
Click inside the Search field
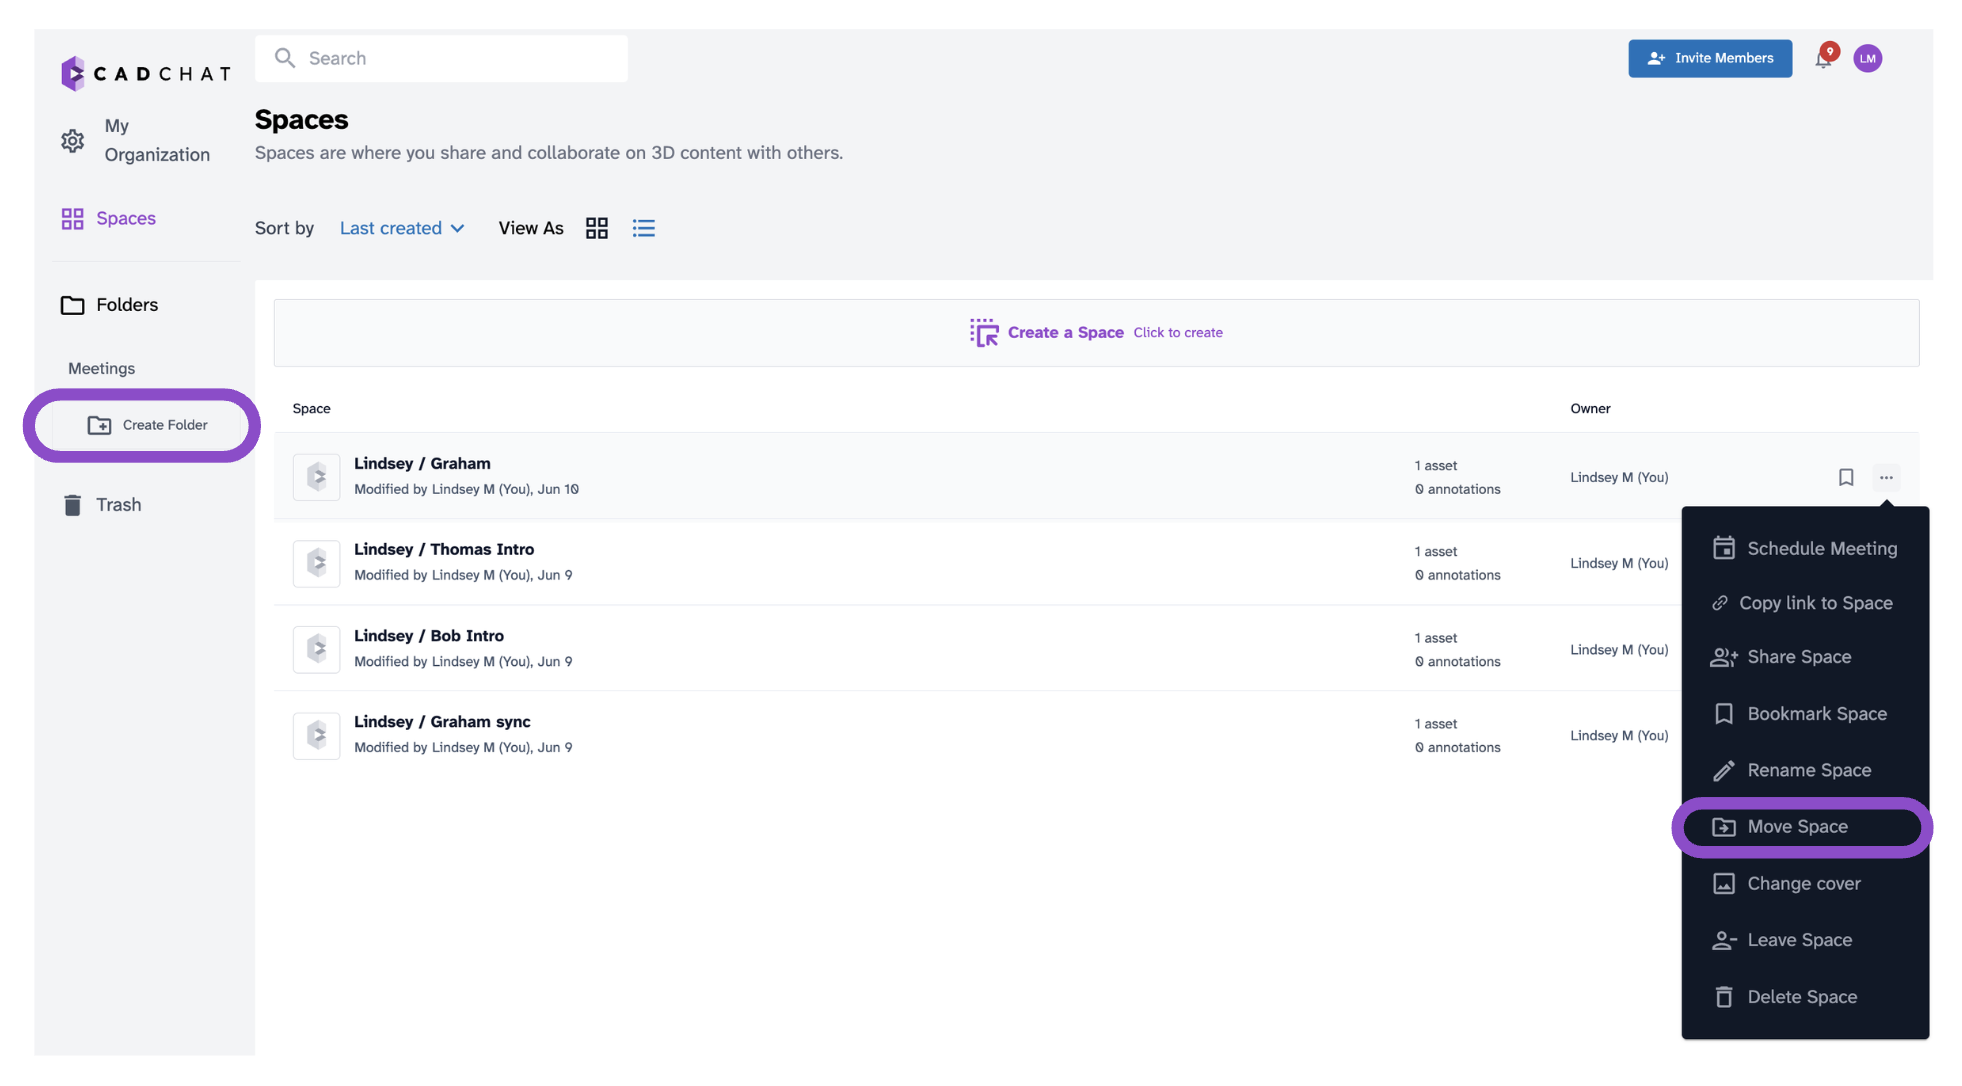click(441, 58)
